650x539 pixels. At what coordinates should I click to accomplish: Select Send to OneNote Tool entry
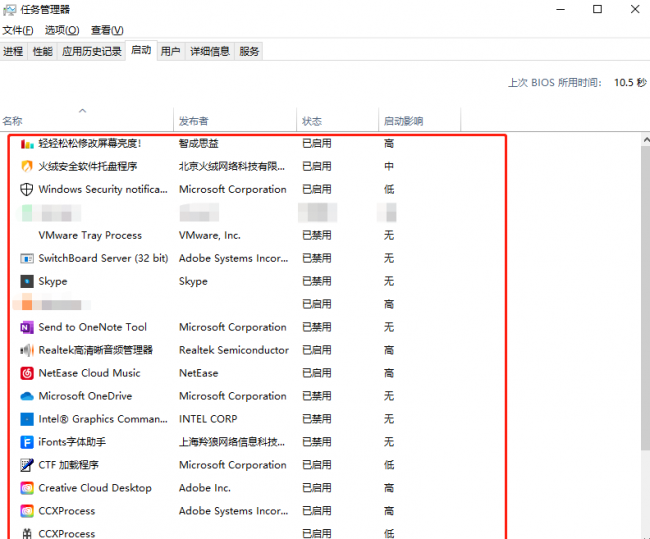[92, 328]
